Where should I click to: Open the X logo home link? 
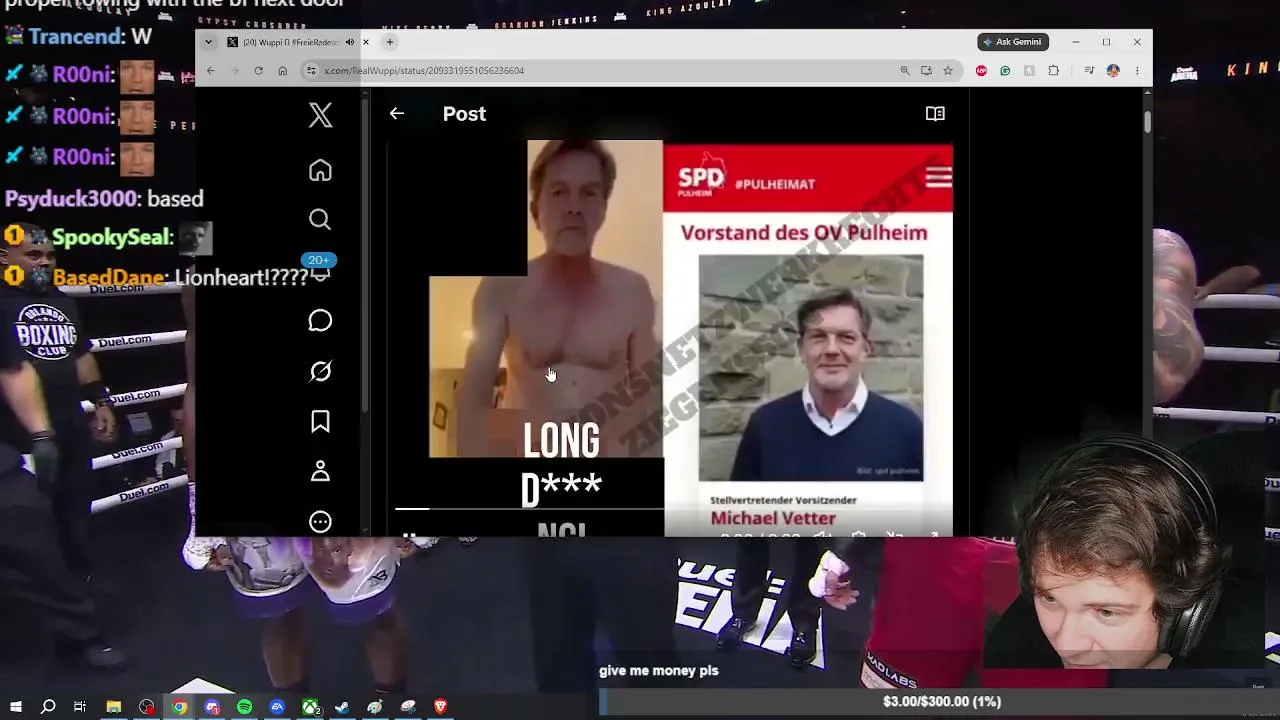pyautogui.click(x=320, y=115)
